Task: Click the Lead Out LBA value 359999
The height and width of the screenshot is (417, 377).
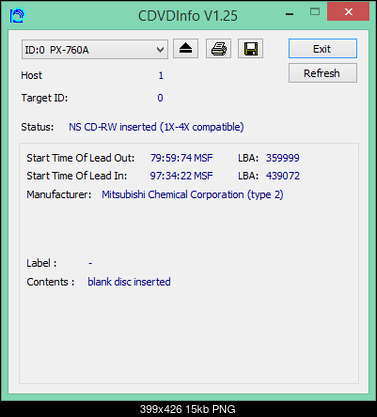Action: 282,158
